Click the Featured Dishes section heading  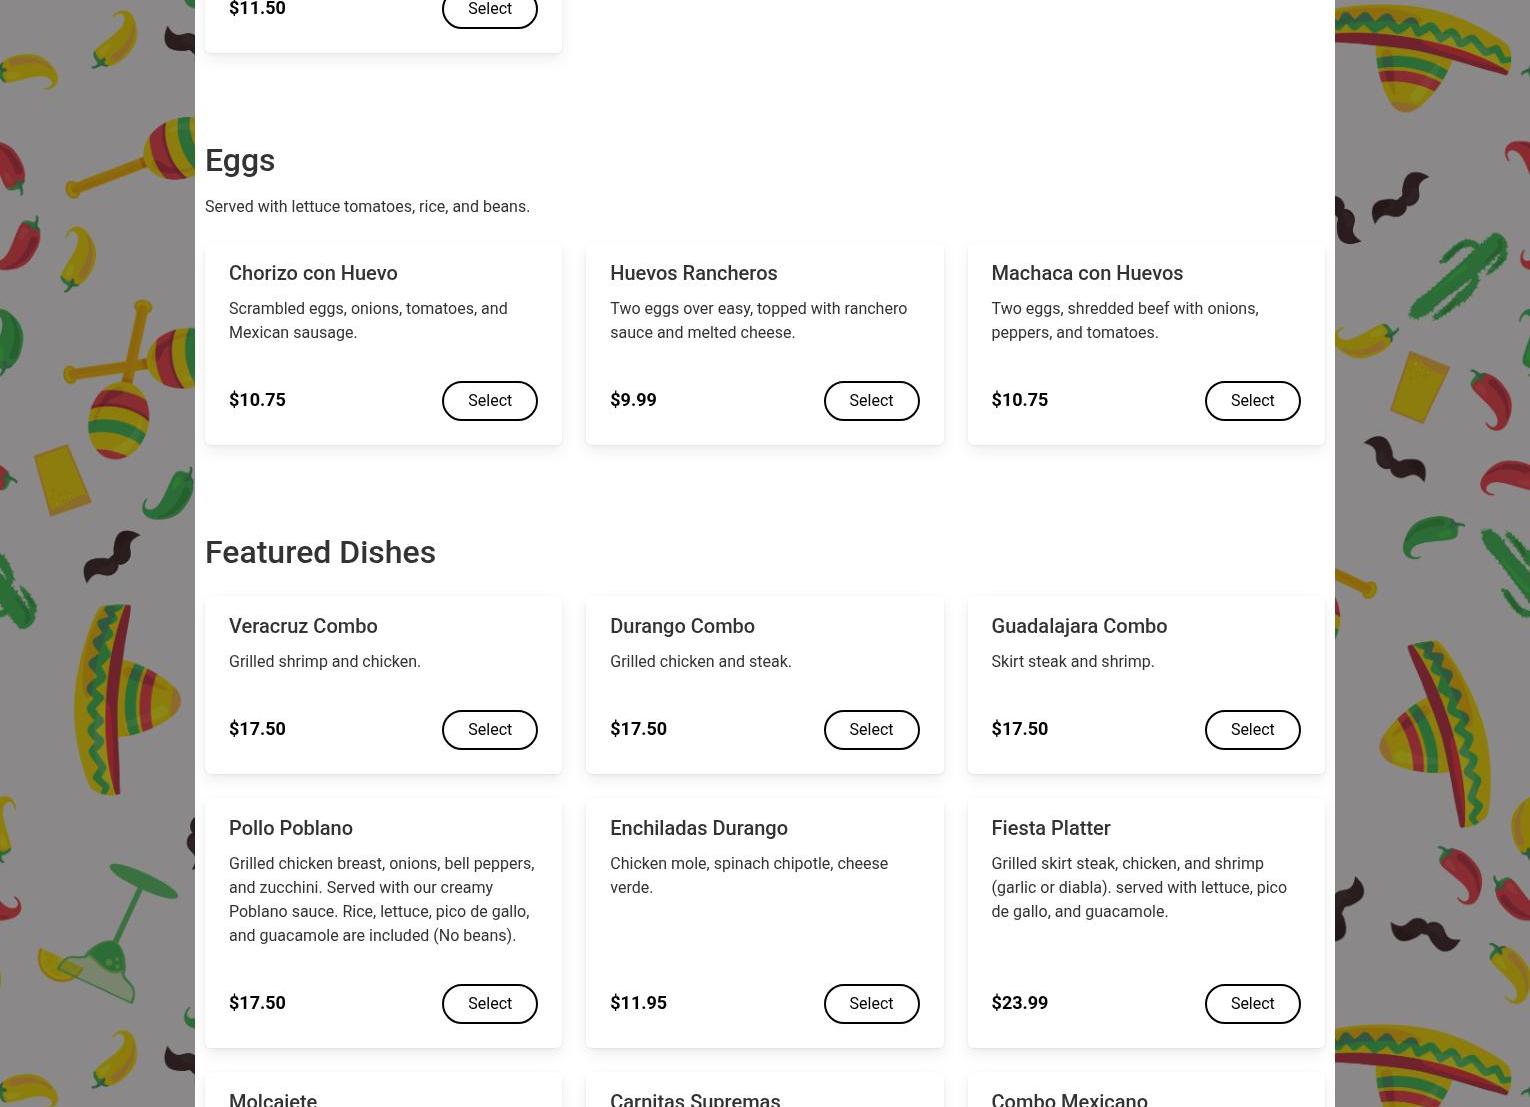(320, 552)
